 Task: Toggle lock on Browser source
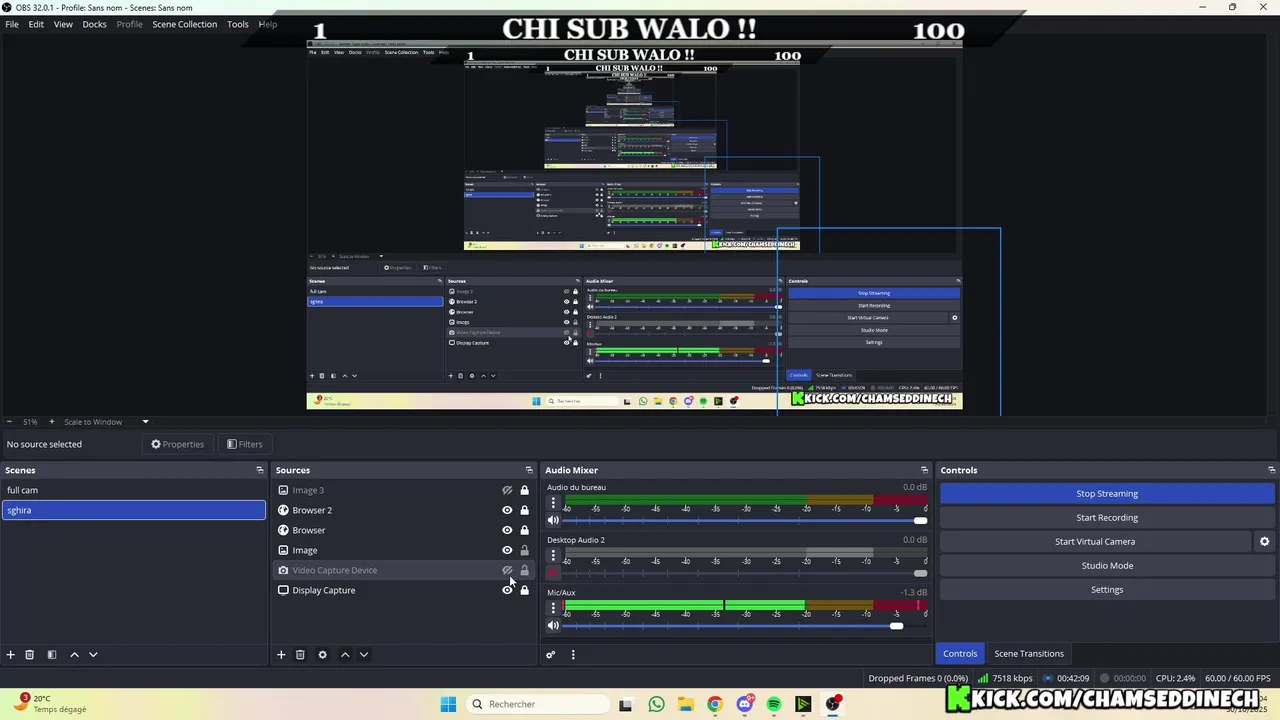coord(524,530)
